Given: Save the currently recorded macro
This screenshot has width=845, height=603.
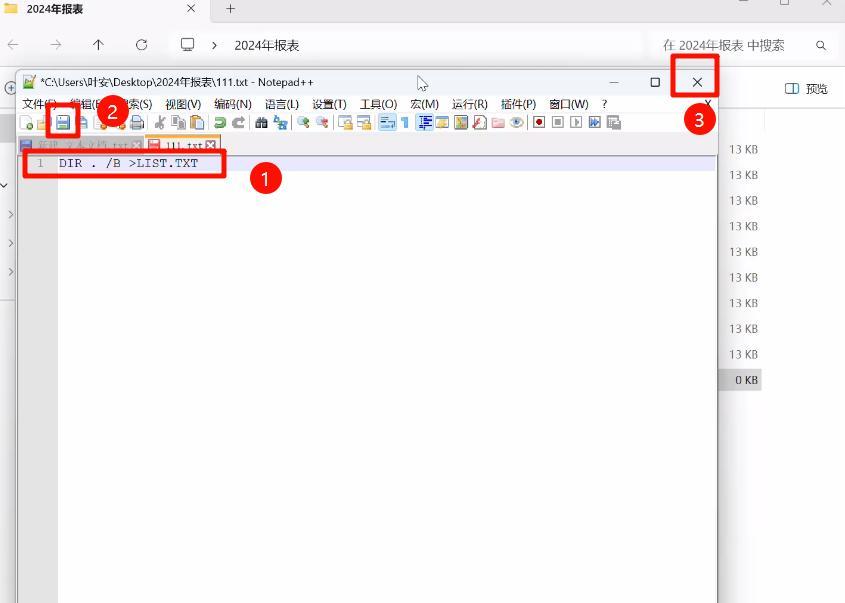Looking at the screenshot, I should [613, 123].
